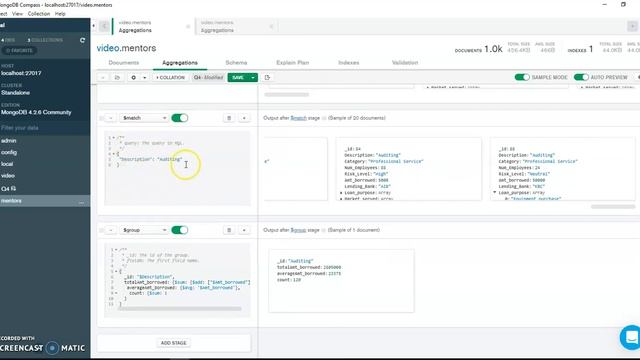The image size is (640, 360).
Task: Disable the $group stage toggle
Action: click(x=180, y=230)
